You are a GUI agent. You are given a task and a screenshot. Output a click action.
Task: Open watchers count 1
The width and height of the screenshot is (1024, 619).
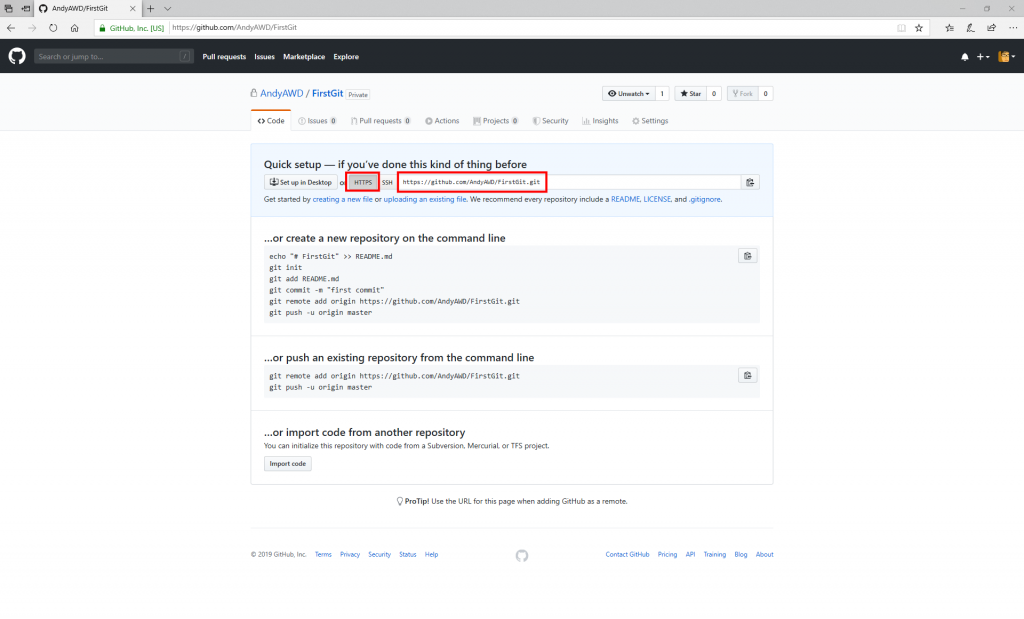tap(662, 93)
